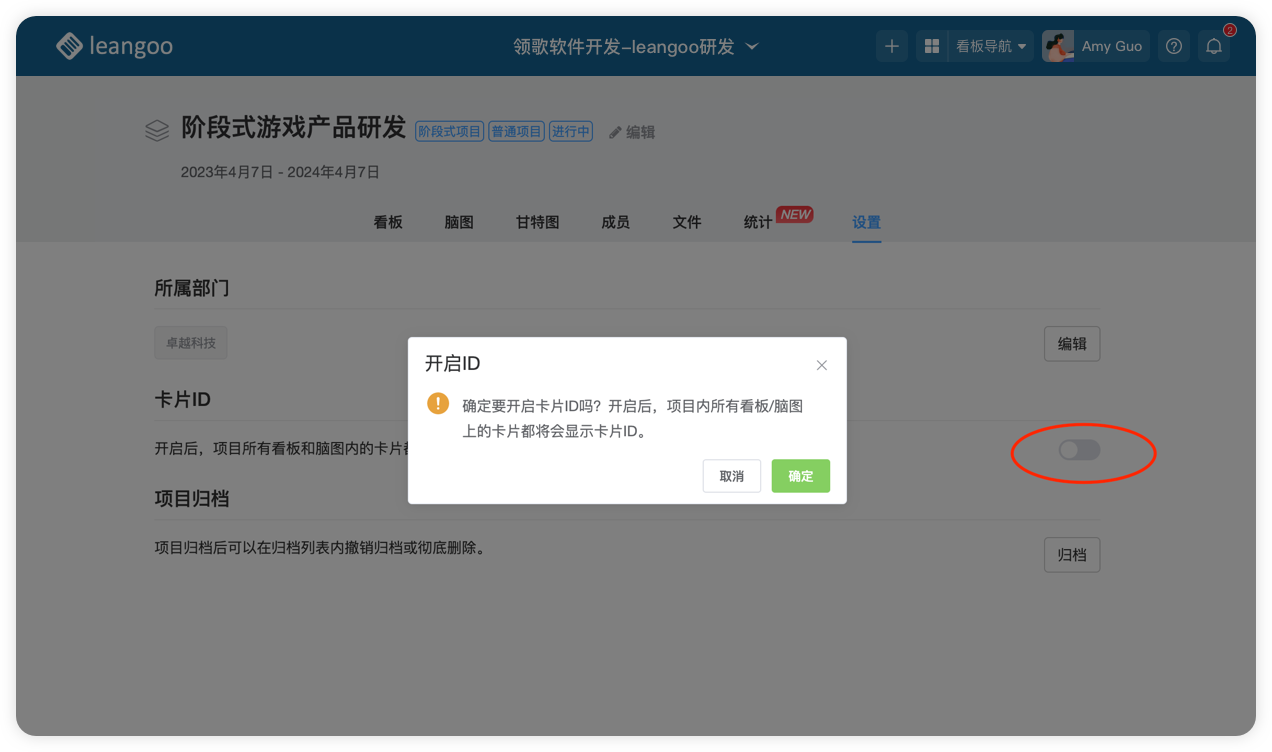Click the grid icon beside 看板导航
The height and width of the screenshot is (752, 1272).
(931, 46)
